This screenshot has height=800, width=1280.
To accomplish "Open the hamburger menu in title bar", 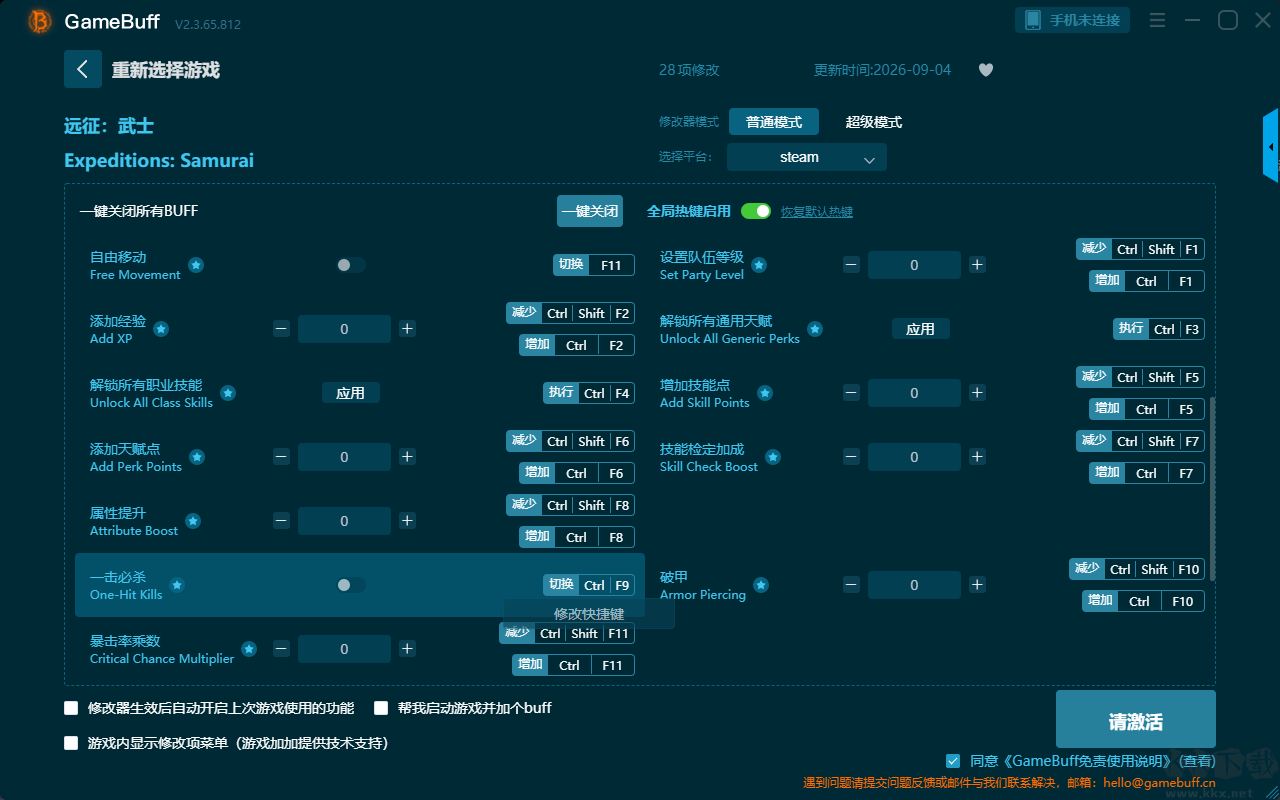I will pyautogui.click(x=1157, y=20).
